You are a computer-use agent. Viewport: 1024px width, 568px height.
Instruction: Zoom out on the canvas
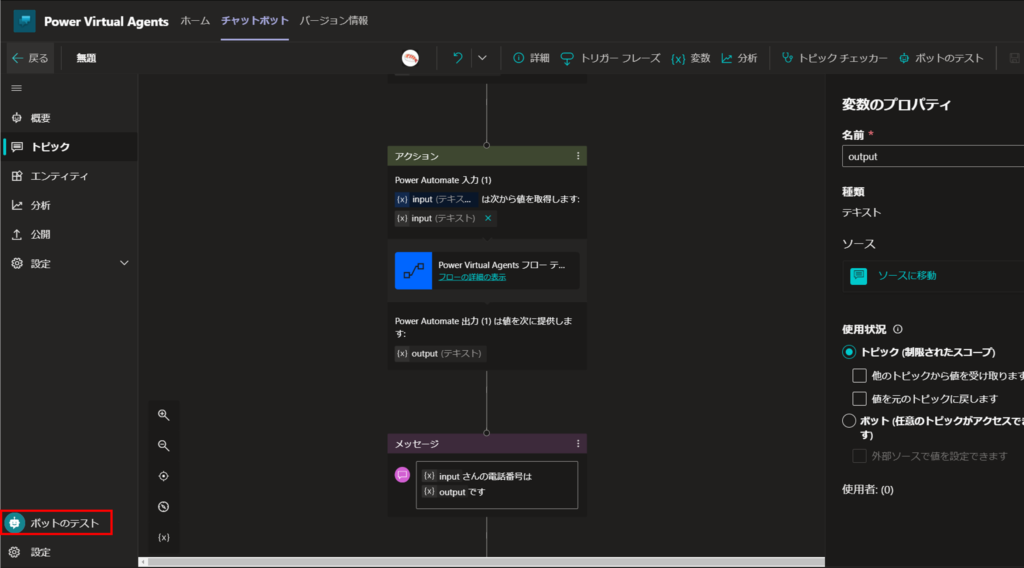pyautogui.click(x=163, y=446)
